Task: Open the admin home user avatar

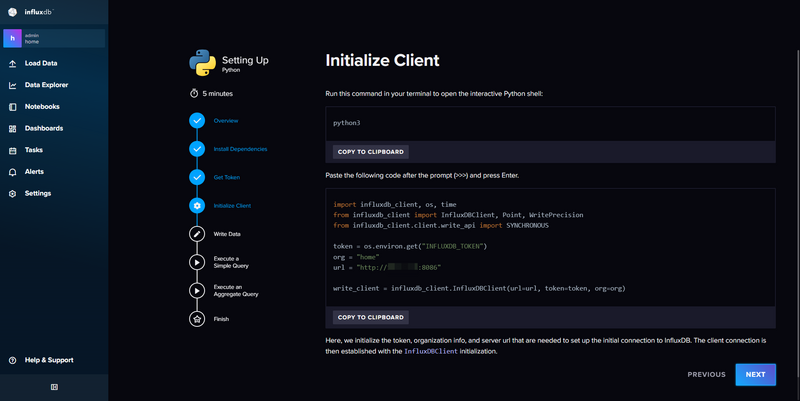Action: tap(13, 38)
